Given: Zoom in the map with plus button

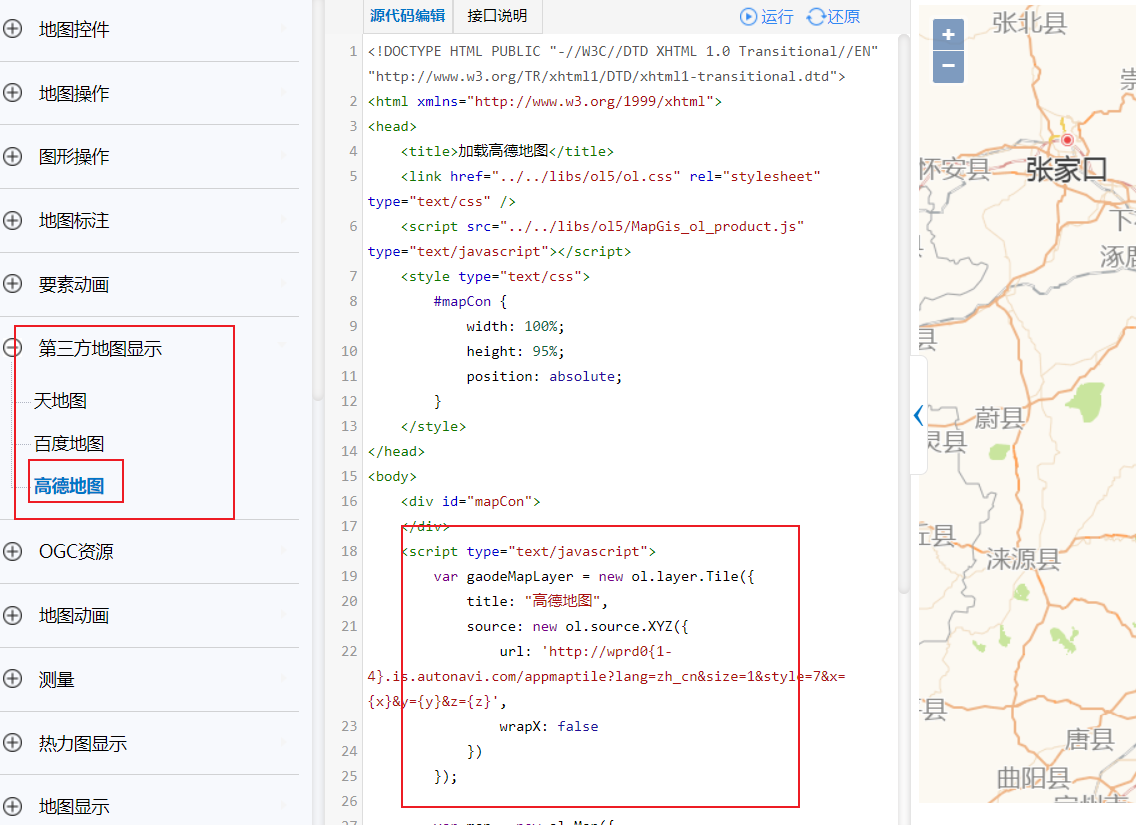Looking at the screenshot, I should coord(948,35).
